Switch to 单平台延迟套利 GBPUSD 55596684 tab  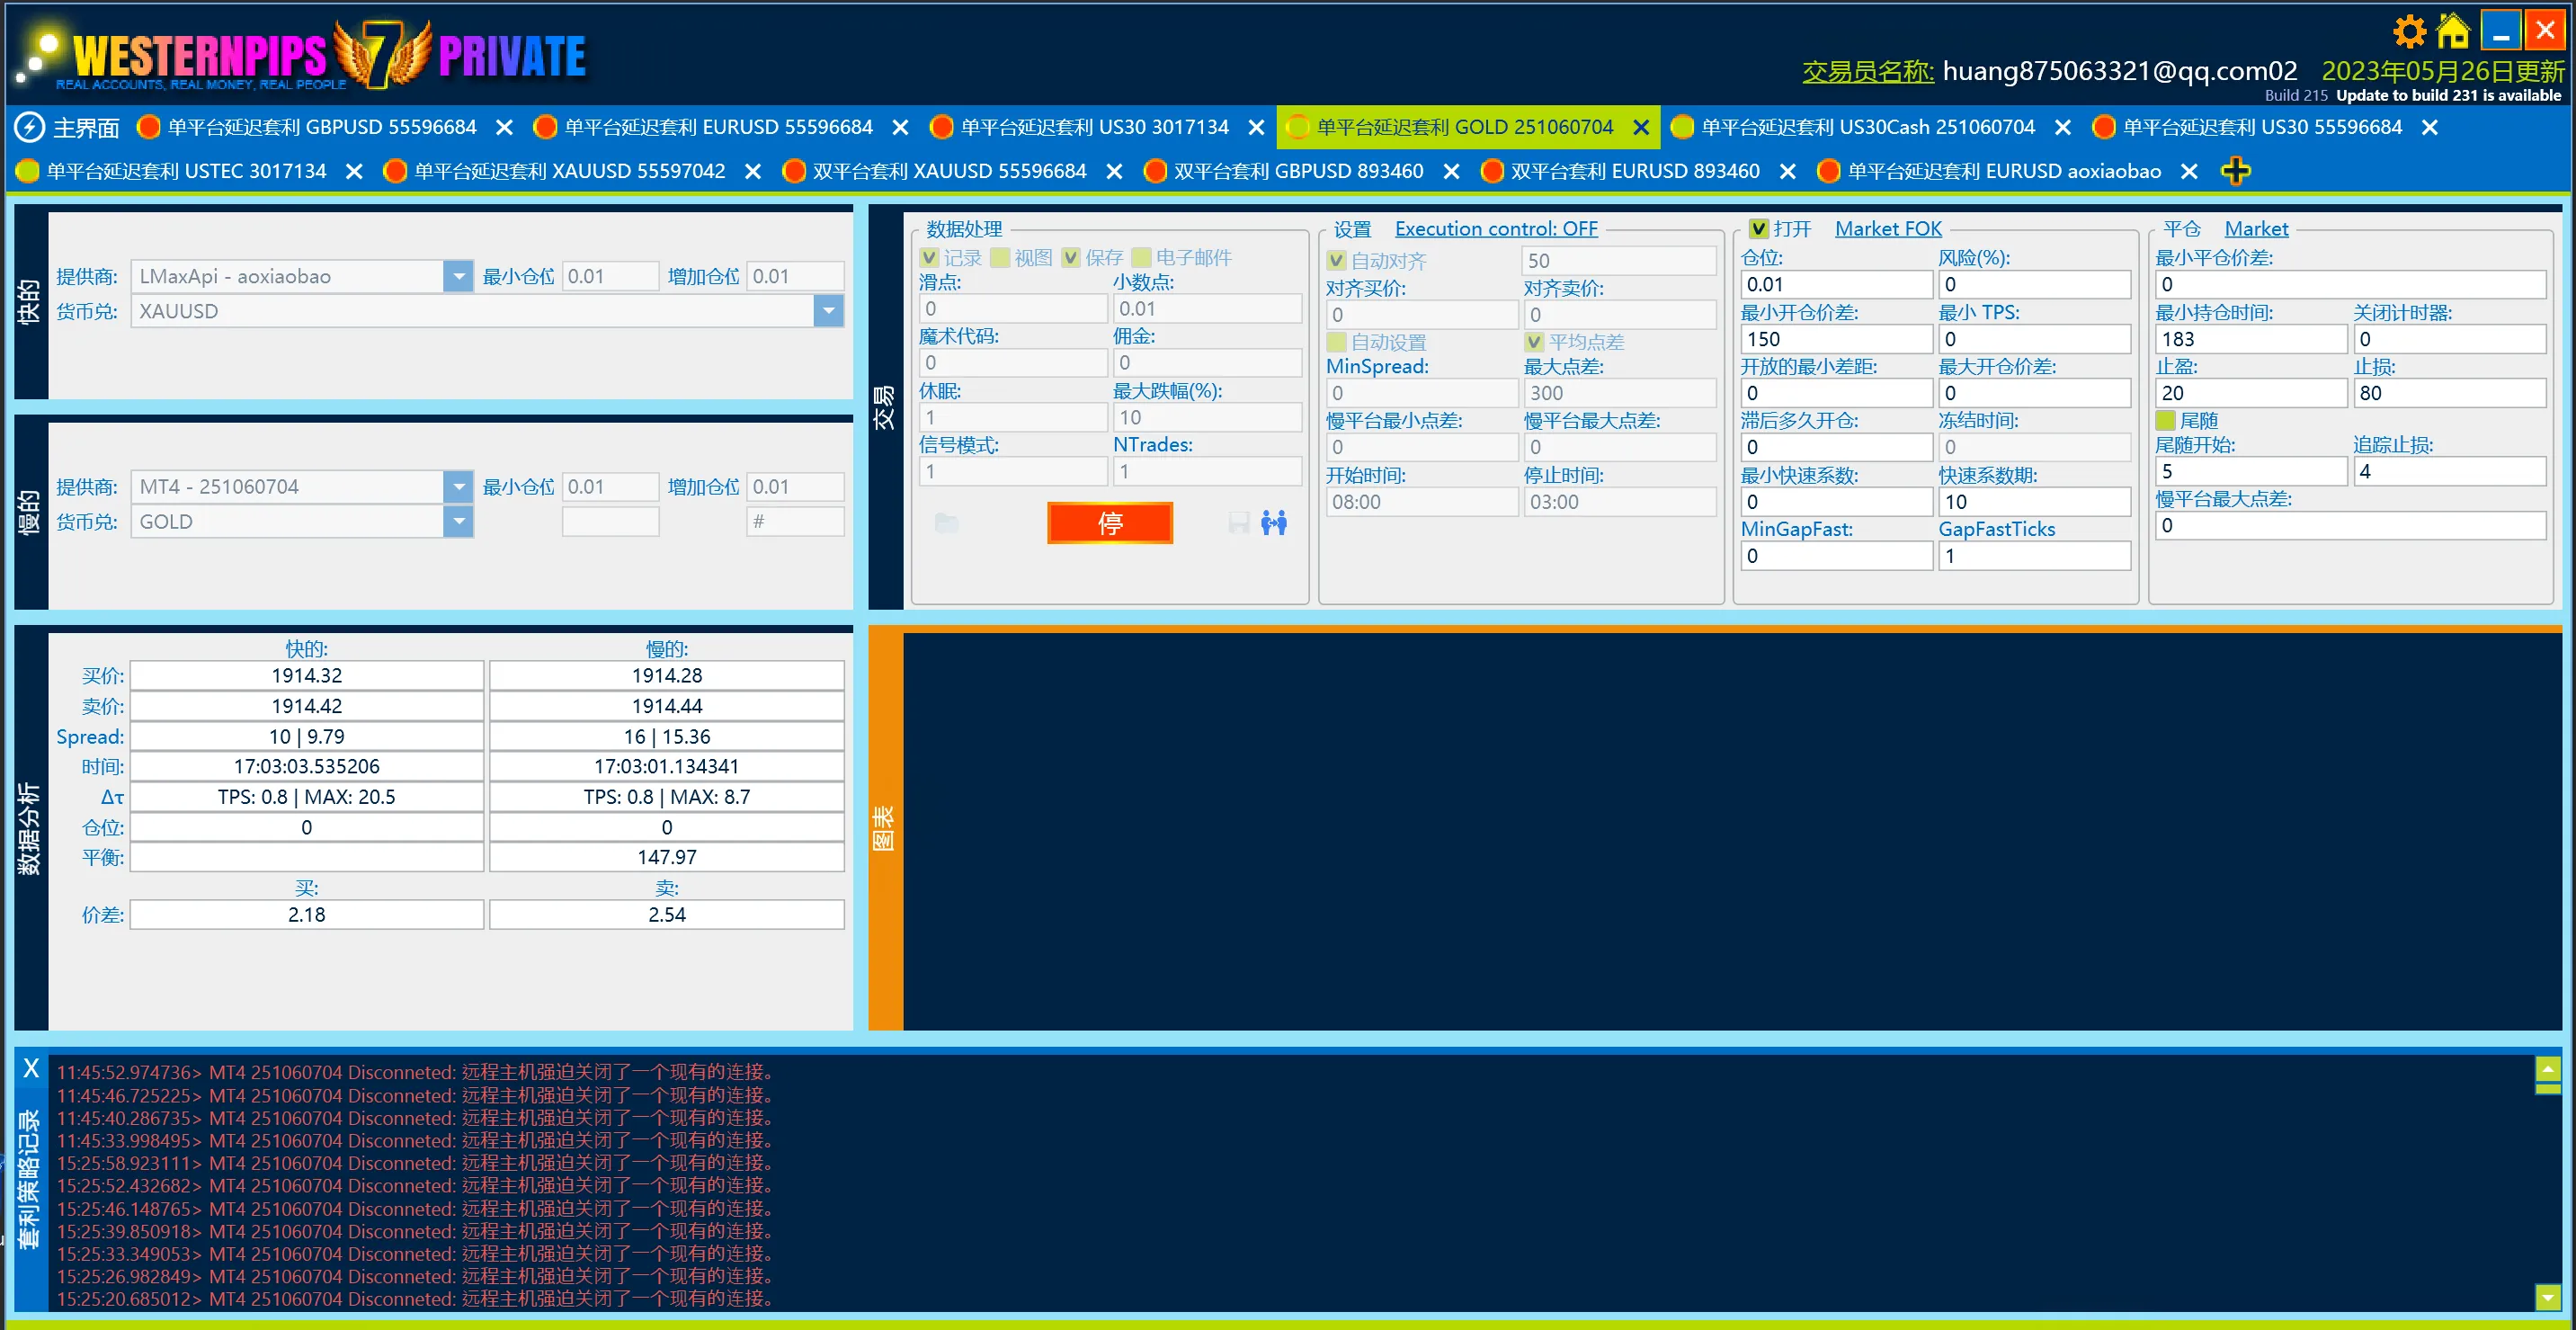[322, 127]
